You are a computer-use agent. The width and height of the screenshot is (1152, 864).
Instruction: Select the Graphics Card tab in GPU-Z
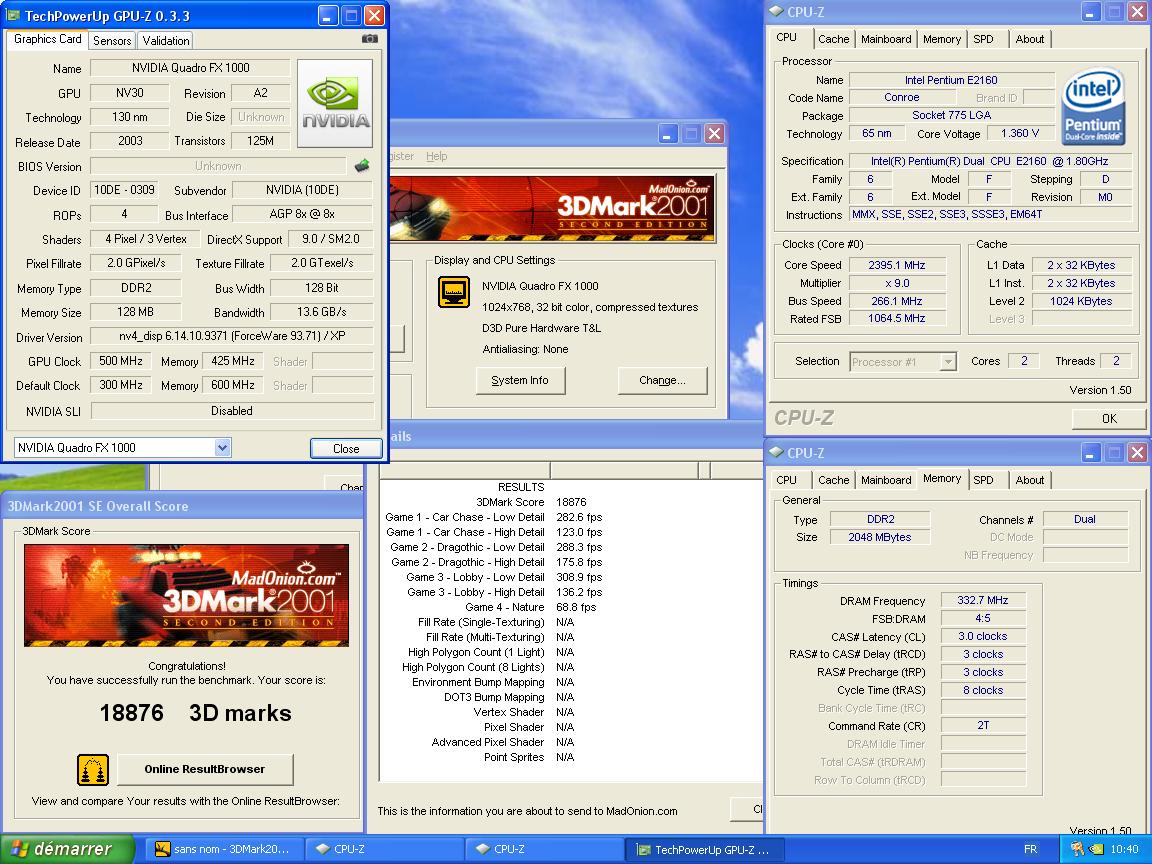tap(48, 39)
